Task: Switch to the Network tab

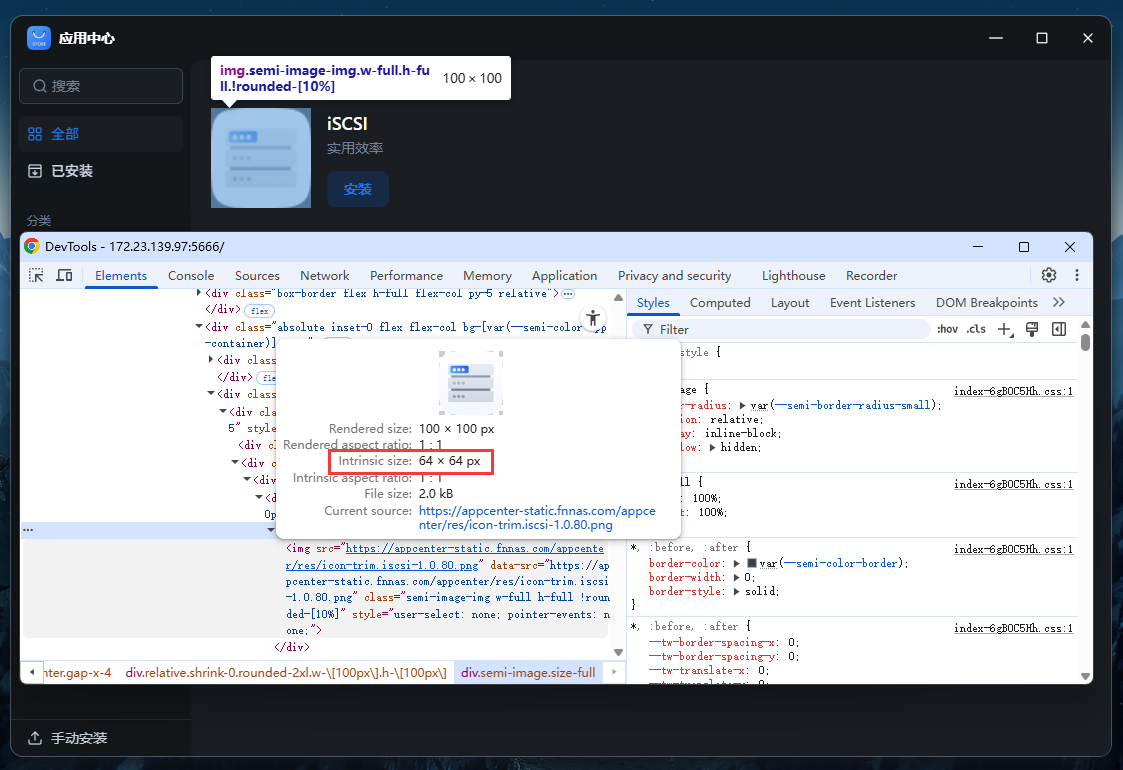Action: coord(324,276)
